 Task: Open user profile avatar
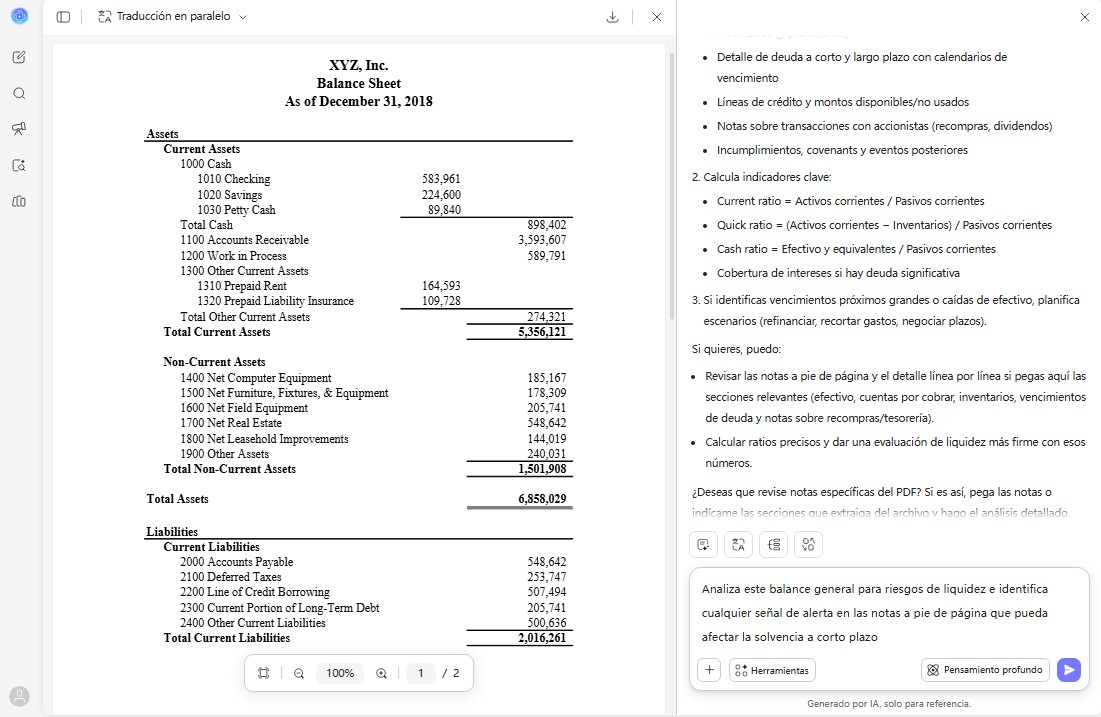[x=20, y=696]
